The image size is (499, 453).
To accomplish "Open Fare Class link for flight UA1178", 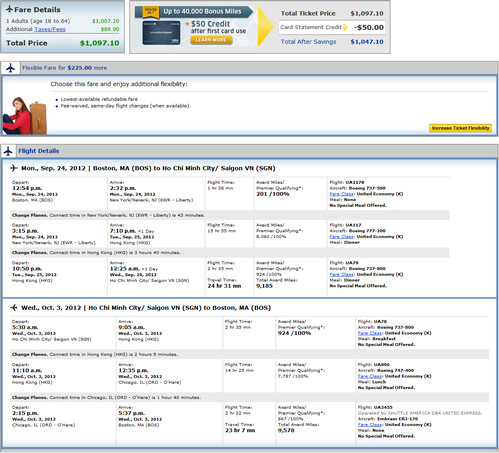I will 342,194.
